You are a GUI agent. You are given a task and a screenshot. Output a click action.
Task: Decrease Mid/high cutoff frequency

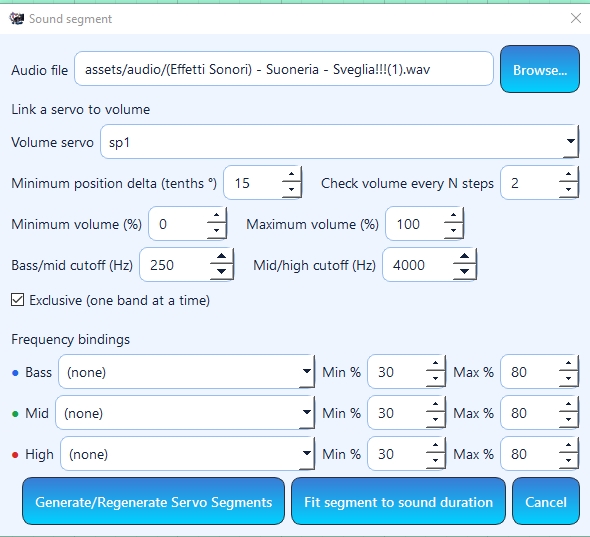(x=464, y=272)
